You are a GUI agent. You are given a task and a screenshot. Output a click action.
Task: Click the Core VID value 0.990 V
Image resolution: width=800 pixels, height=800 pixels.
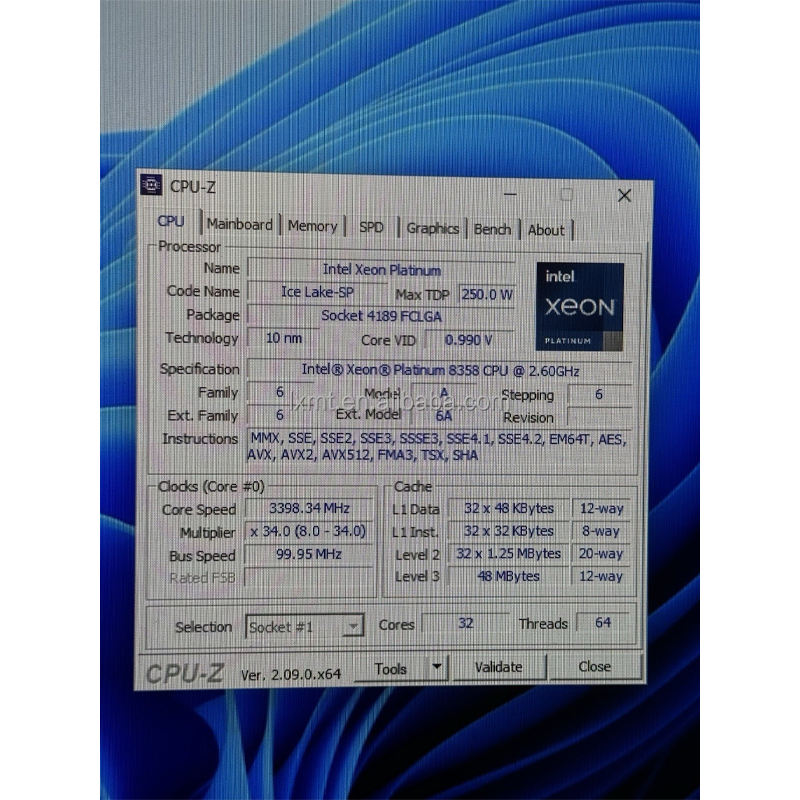tap(468, 340)
